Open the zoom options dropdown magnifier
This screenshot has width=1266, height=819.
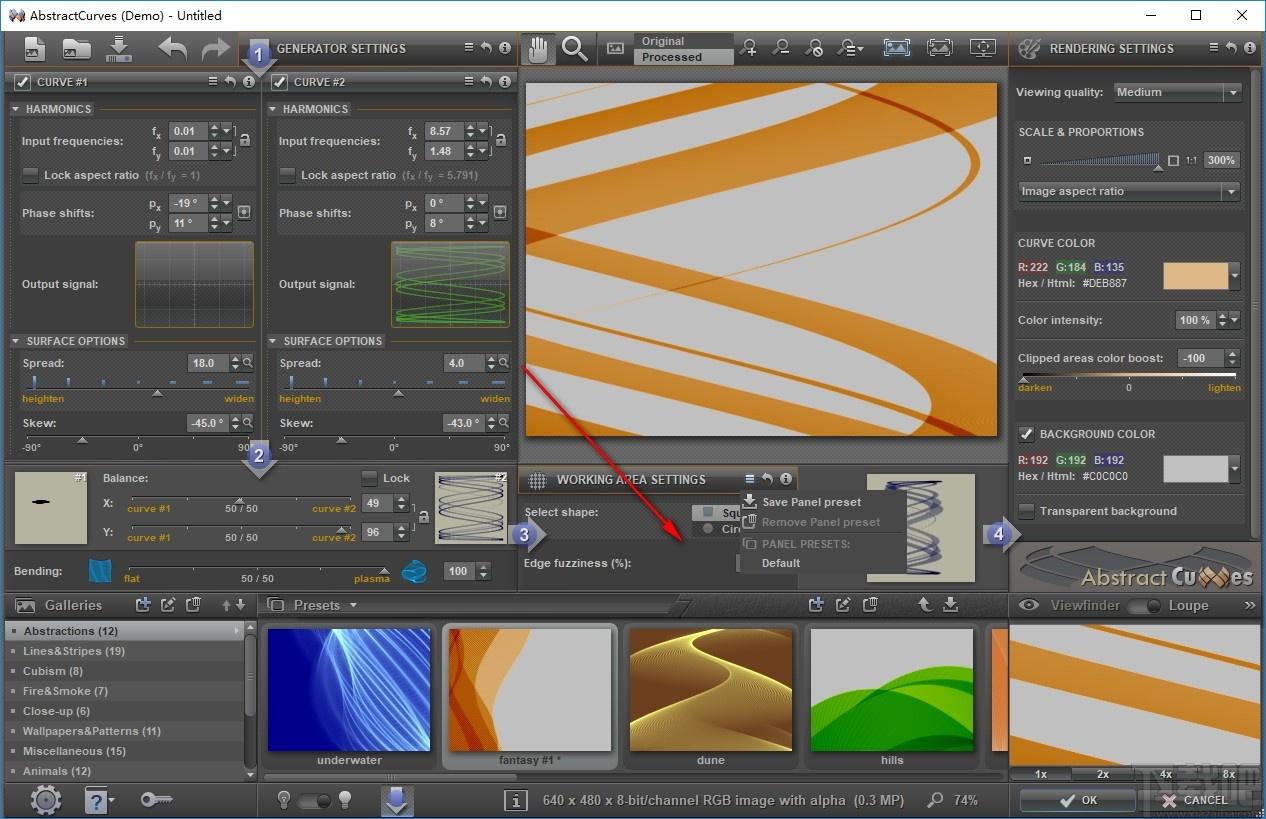pyautogui.click(x=851, y=47)
